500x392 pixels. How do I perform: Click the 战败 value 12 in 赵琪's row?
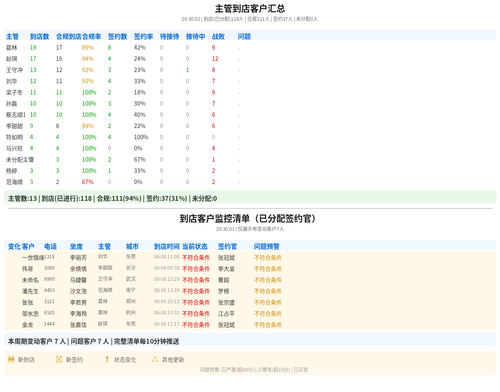tap(215, 59)
